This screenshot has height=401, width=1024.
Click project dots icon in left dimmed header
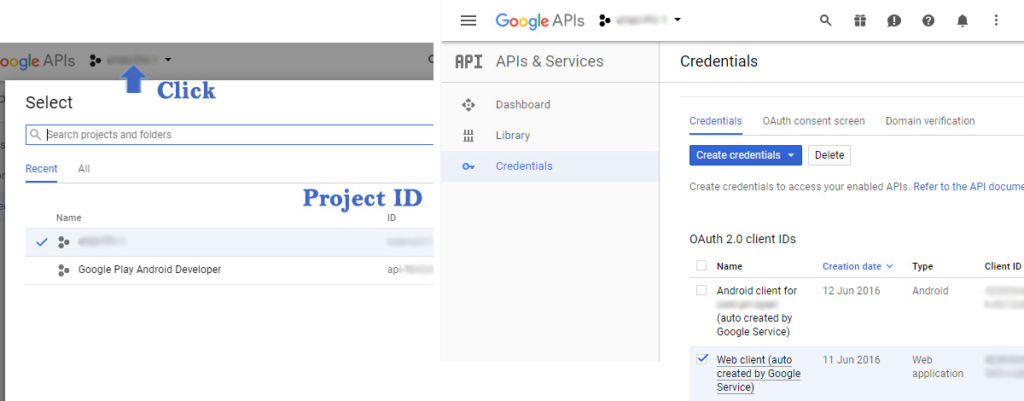(95, 61)
